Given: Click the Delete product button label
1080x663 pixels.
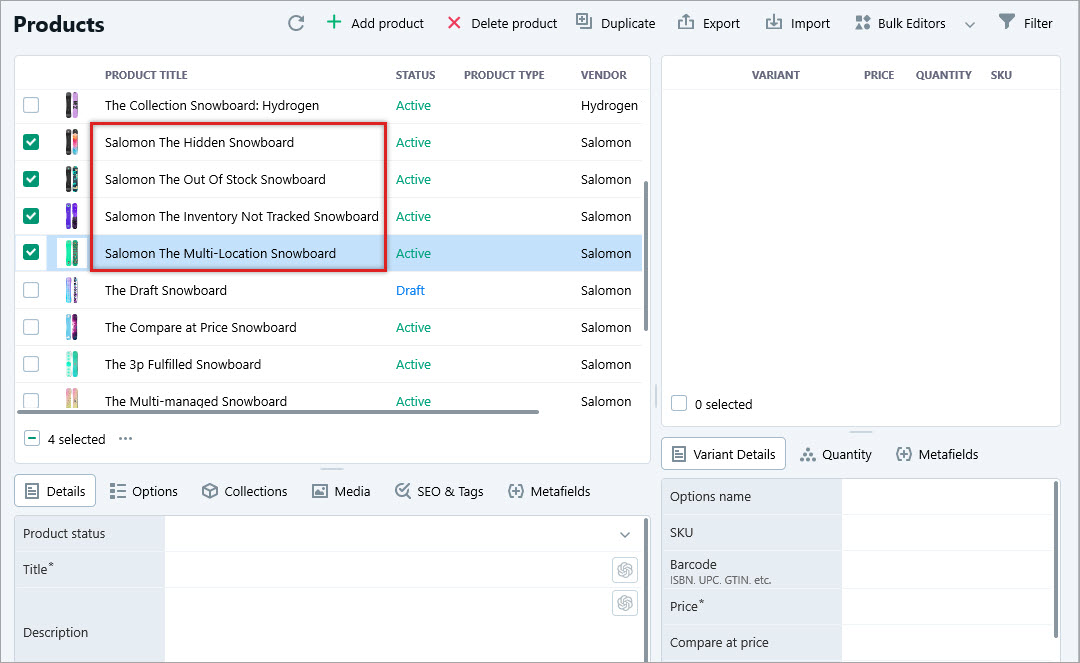Looking at the screenshot, I should click(514, 23).
